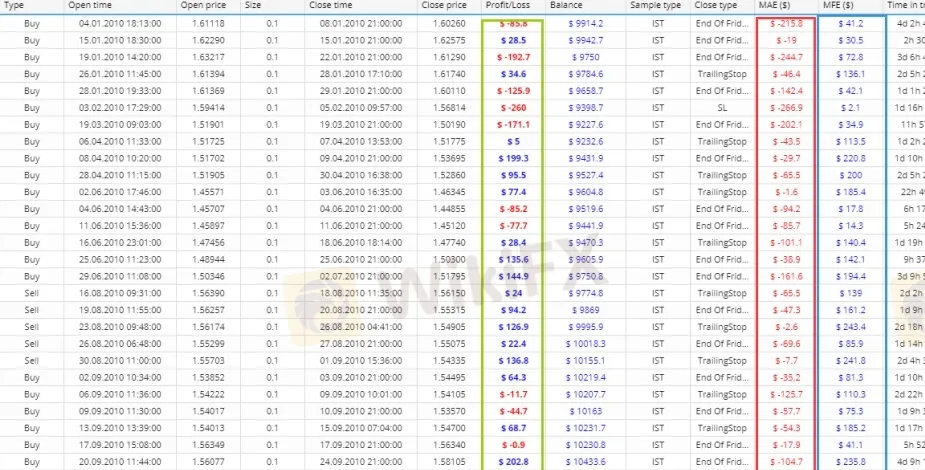Viewport: 925px width, 470px height.
Task: Click profit/loss value $ -0.9
Action: [513, 444]
